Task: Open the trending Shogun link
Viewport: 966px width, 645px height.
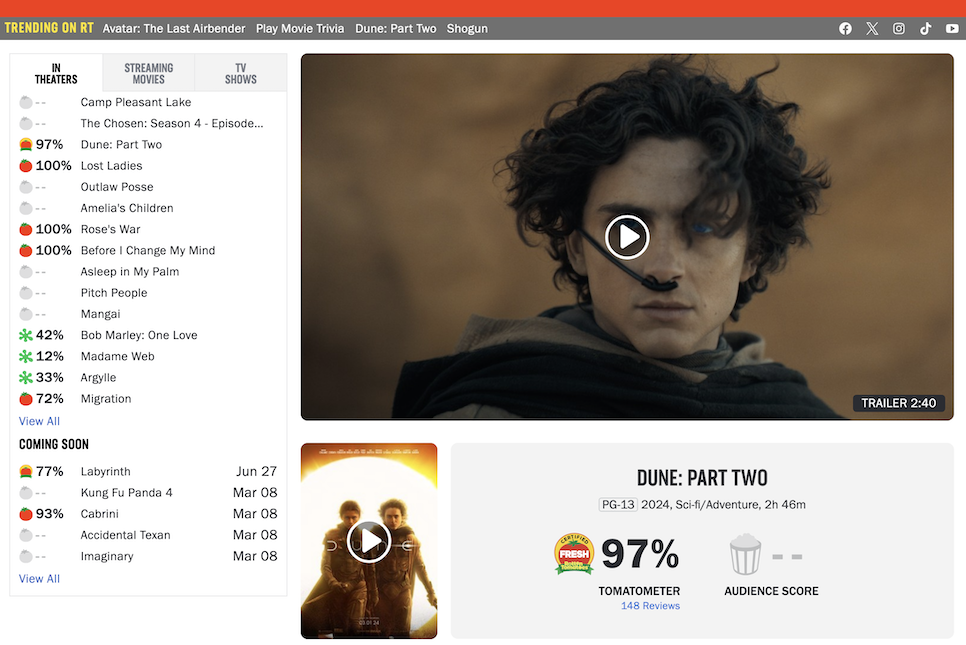Action: pyautogui.click(x=467, y=28)
